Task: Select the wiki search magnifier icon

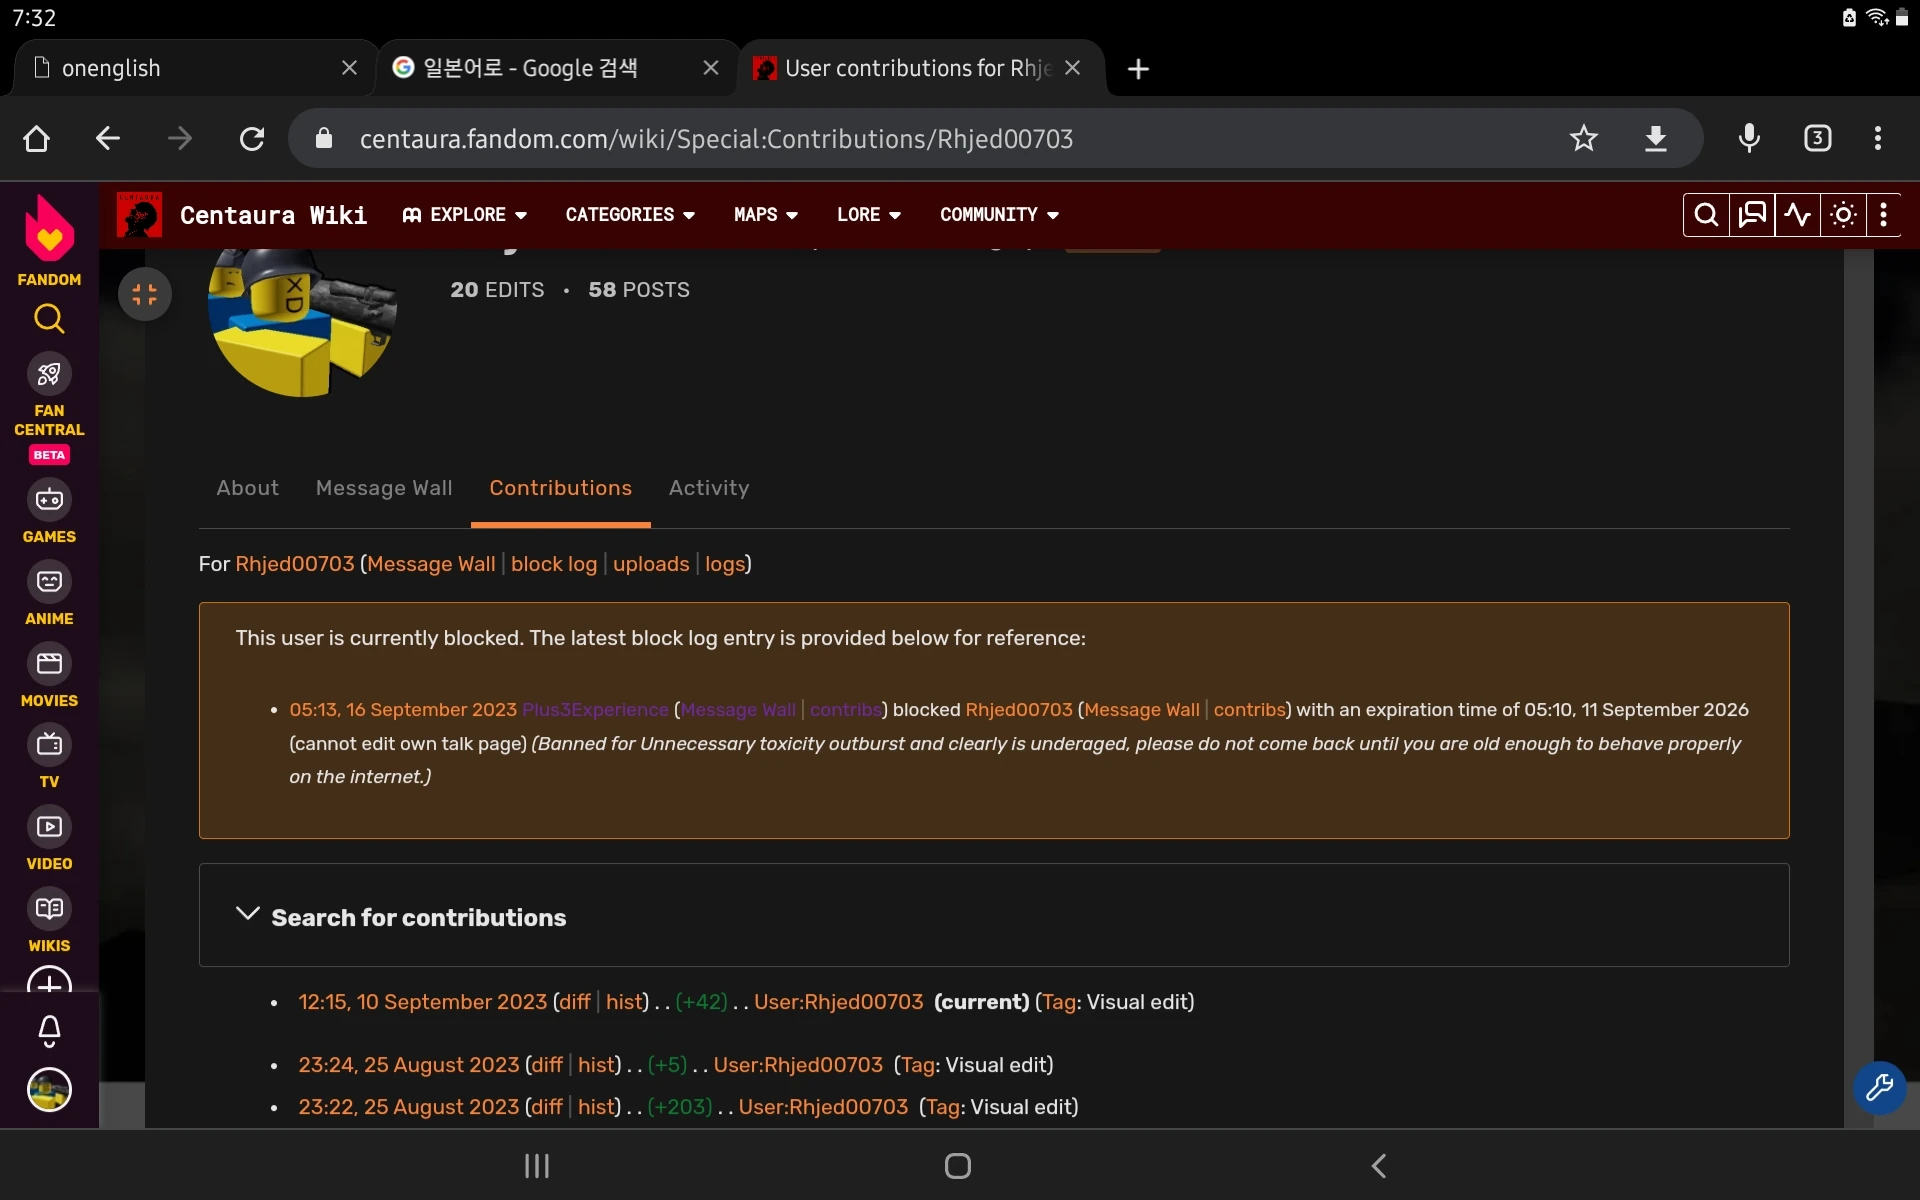Action: coord(1706,214)
